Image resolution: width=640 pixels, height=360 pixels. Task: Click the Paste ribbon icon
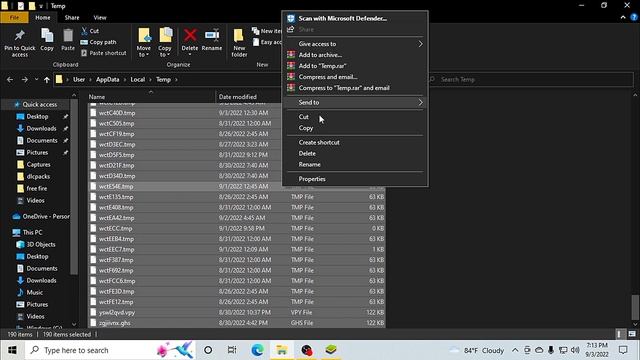click(x=68, y=40)
